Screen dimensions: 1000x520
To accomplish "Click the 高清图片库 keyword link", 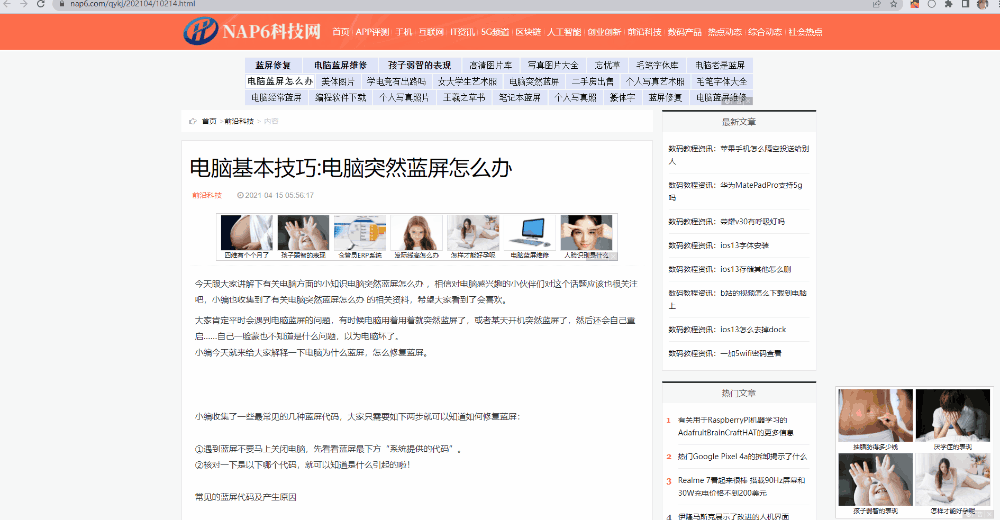I will click(x=490, y=65).
